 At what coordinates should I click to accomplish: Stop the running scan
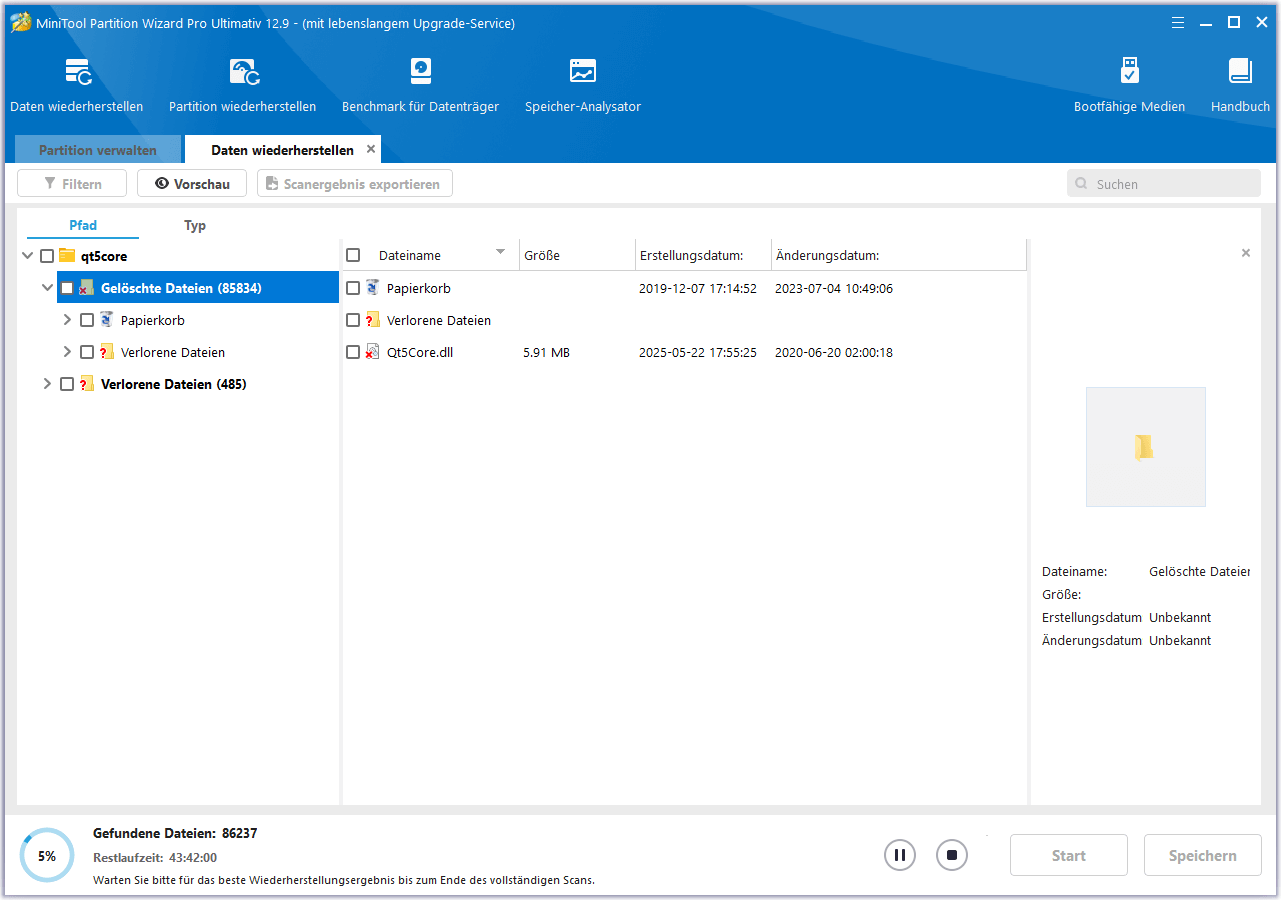click(x=952, y=855)
